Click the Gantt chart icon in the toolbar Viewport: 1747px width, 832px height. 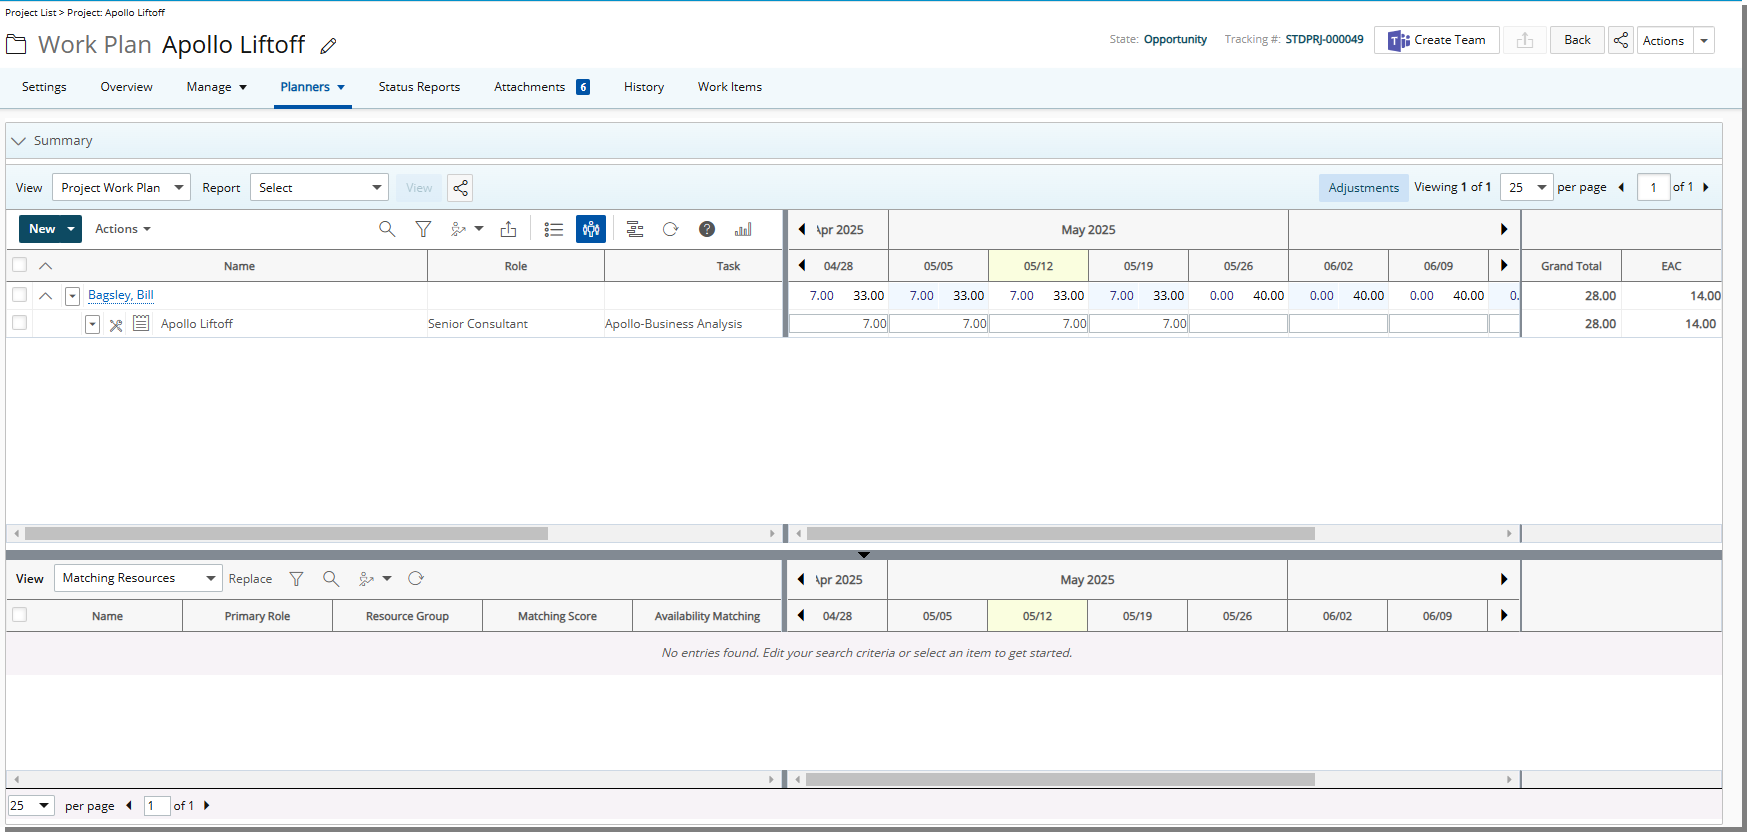click(635, 229)
